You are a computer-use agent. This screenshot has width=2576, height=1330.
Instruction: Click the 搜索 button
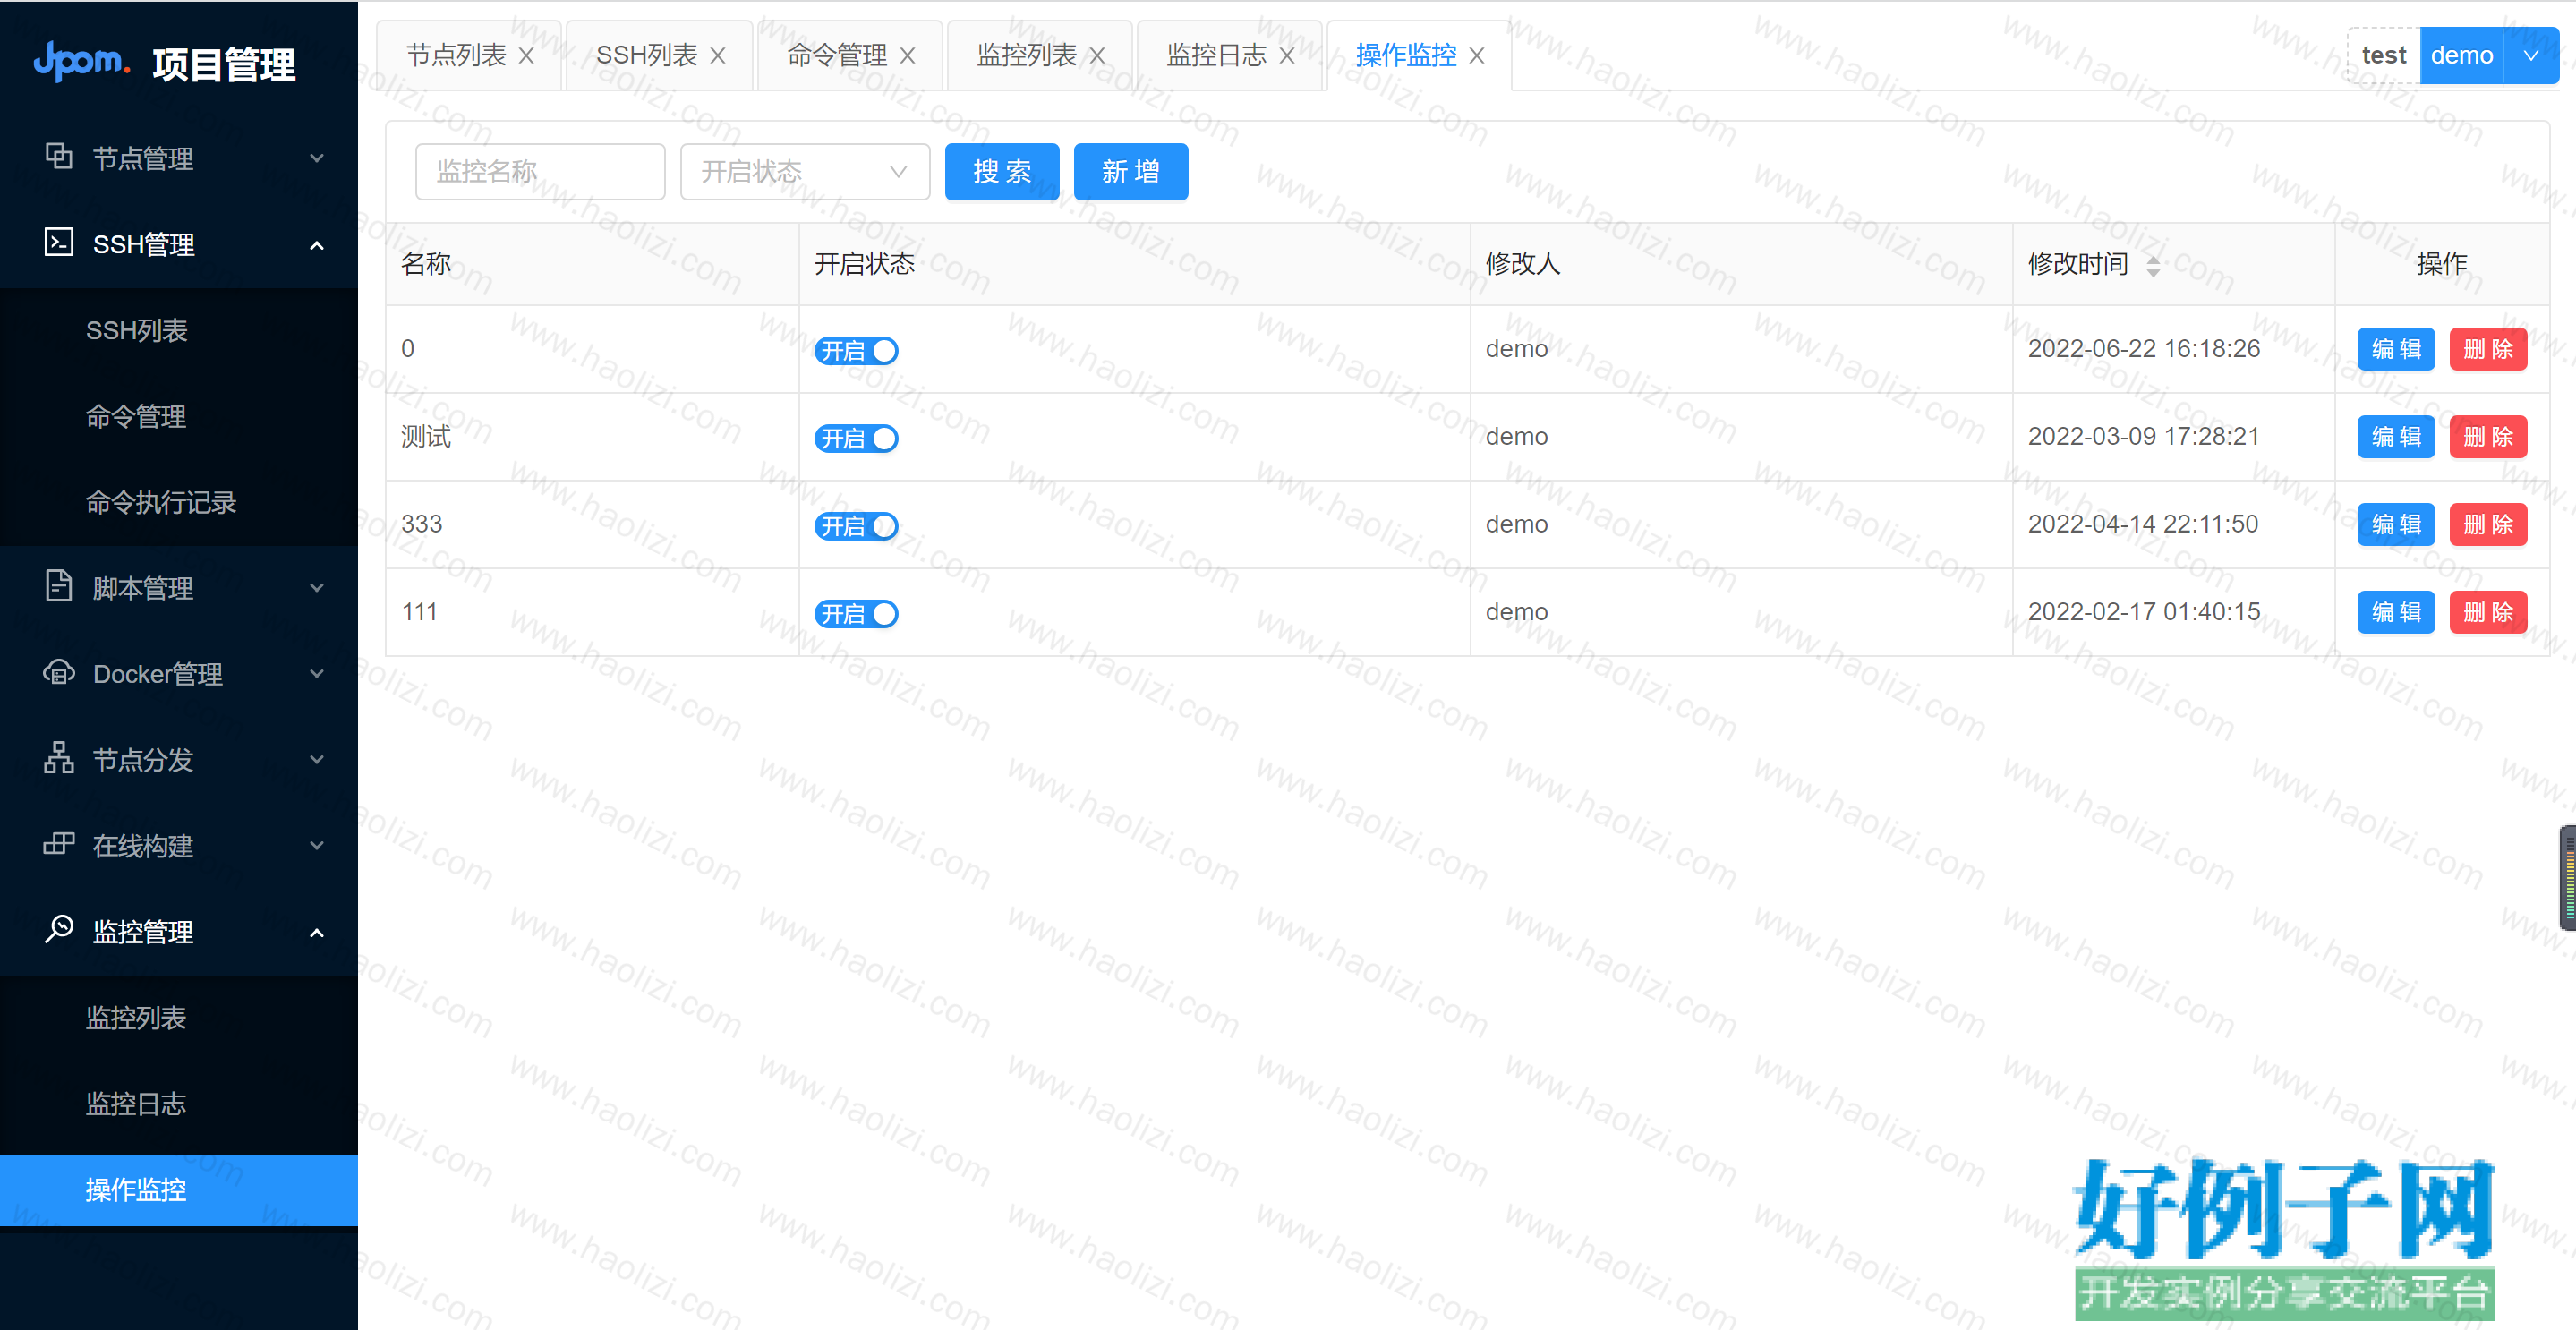pyautogui.click(x=1002, y=172)
